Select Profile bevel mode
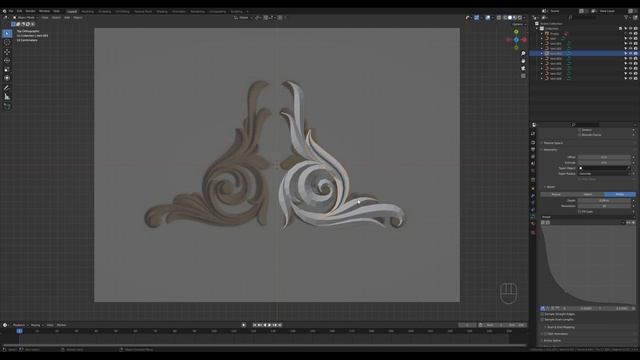Viewport: 640px width, 360px height. click(x=620, y=194)
